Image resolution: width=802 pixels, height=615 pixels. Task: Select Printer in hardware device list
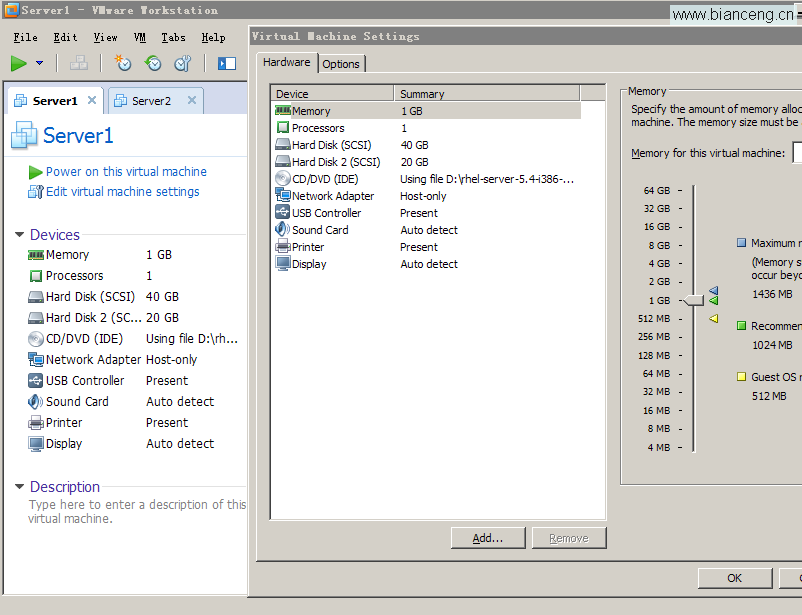point(427,247)
